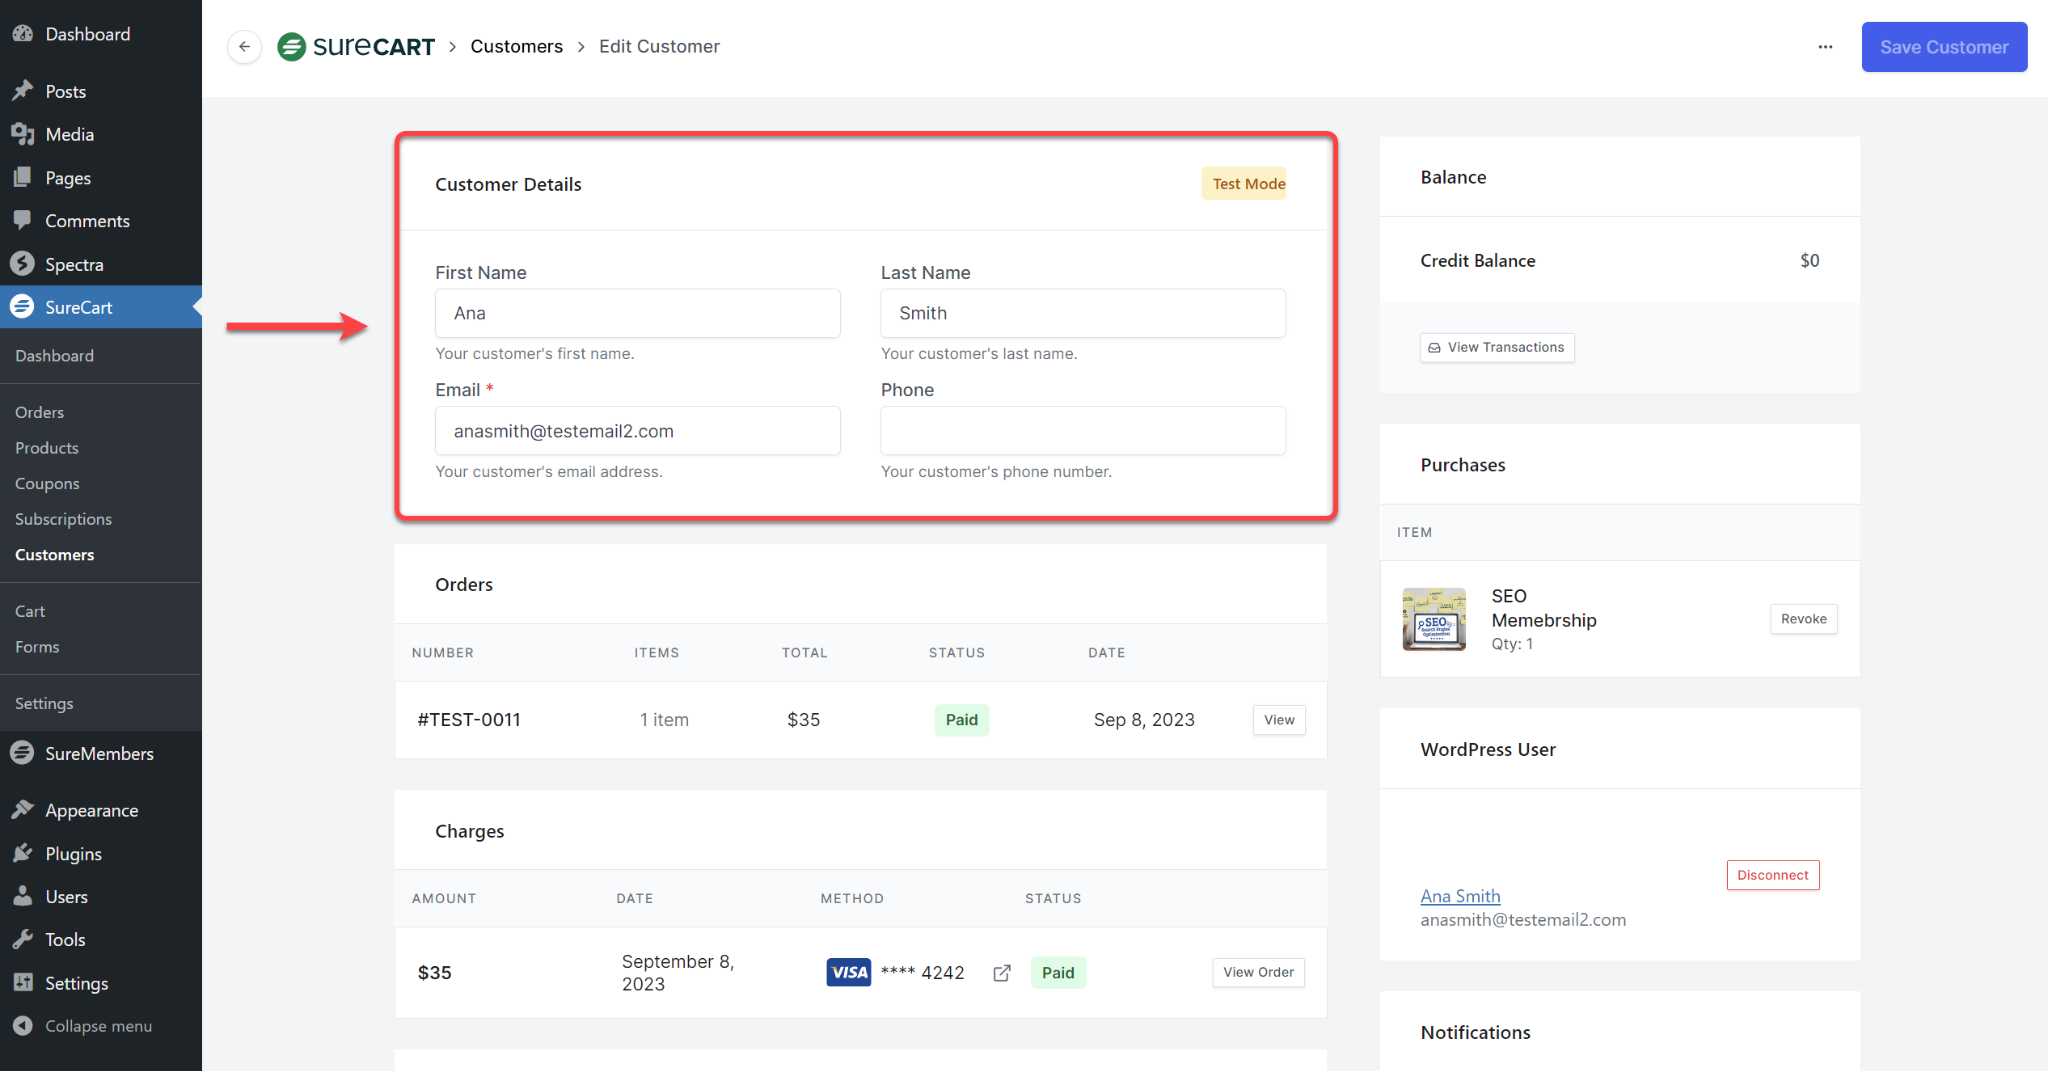The image size is (2048, 1071).
Task: Open Appearance via its paintbrush icon
Action: [x=23, y=810]
